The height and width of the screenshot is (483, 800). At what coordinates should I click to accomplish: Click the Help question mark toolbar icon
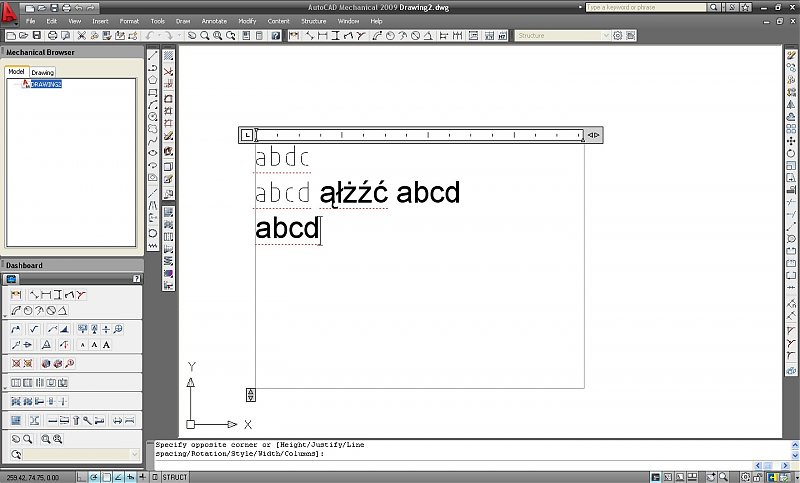(276, 36)
